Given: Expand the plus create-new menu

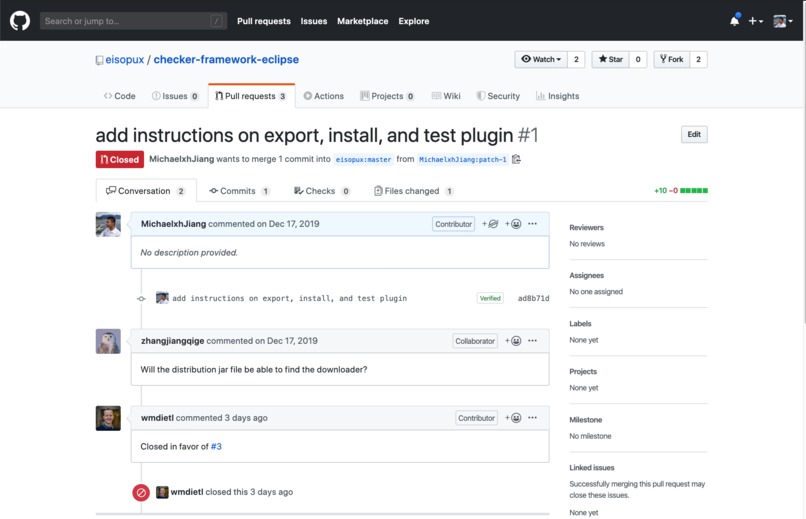Looking at the screenshot, I should click(x=756, y=21).
